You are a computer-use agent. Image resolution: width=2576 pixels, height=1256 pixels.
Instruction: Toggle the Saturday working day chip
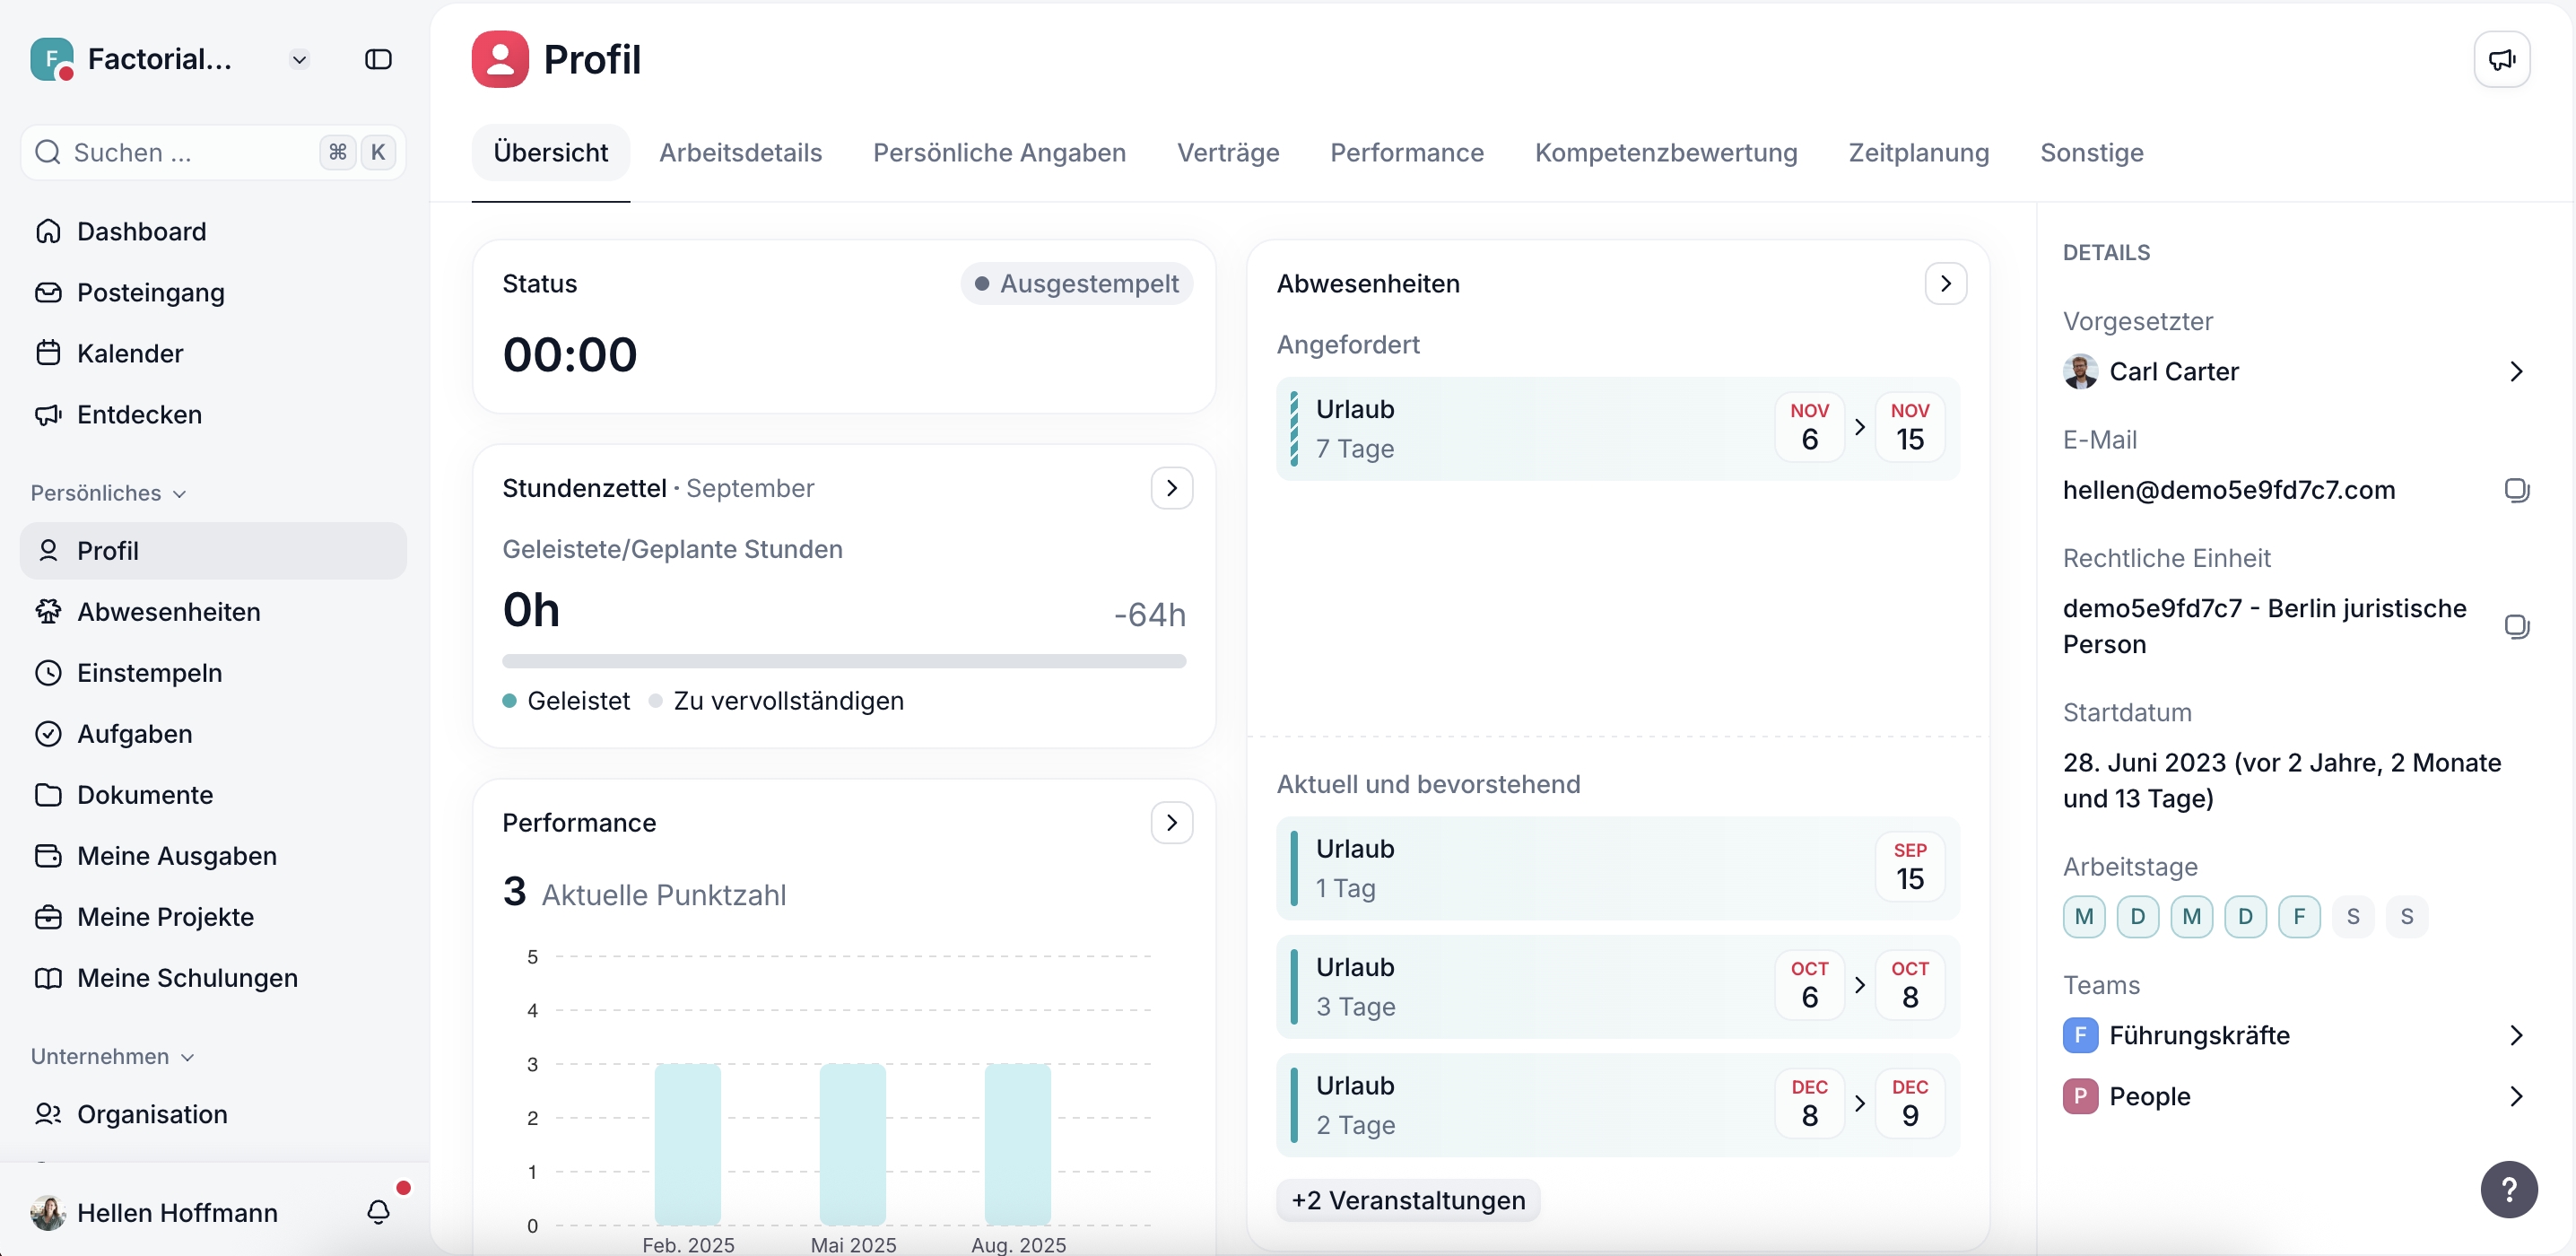tap(2352, 916)
